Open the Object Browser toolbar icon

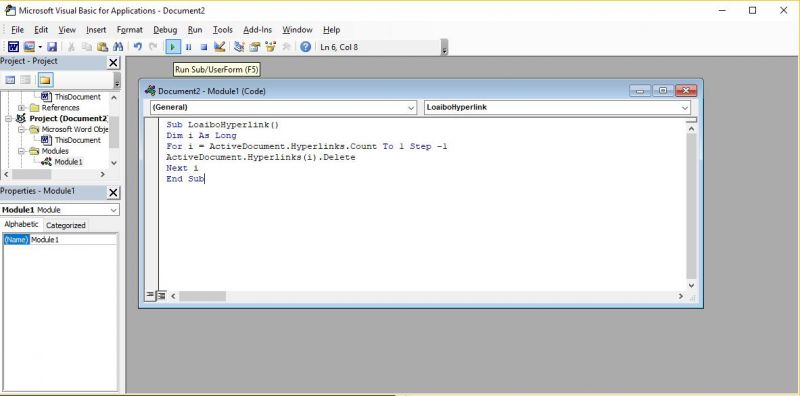pyautogui.click(x=270, y=47)
